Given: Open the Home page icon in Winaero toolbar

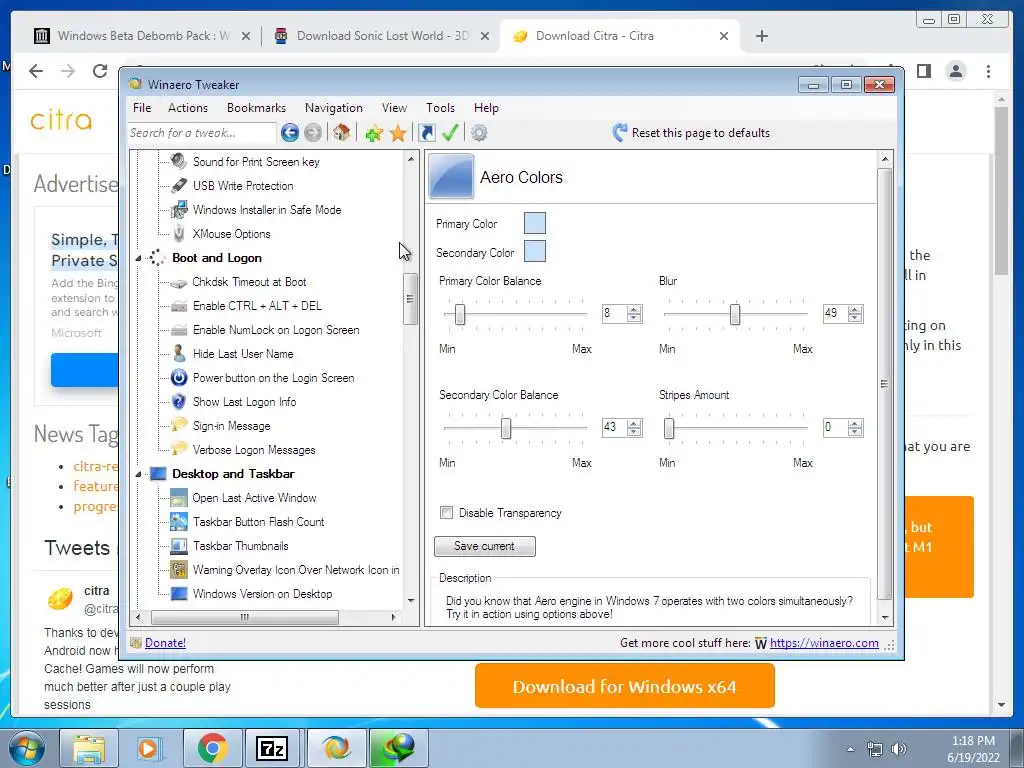Looking at the screenshot, I should 341,133.
